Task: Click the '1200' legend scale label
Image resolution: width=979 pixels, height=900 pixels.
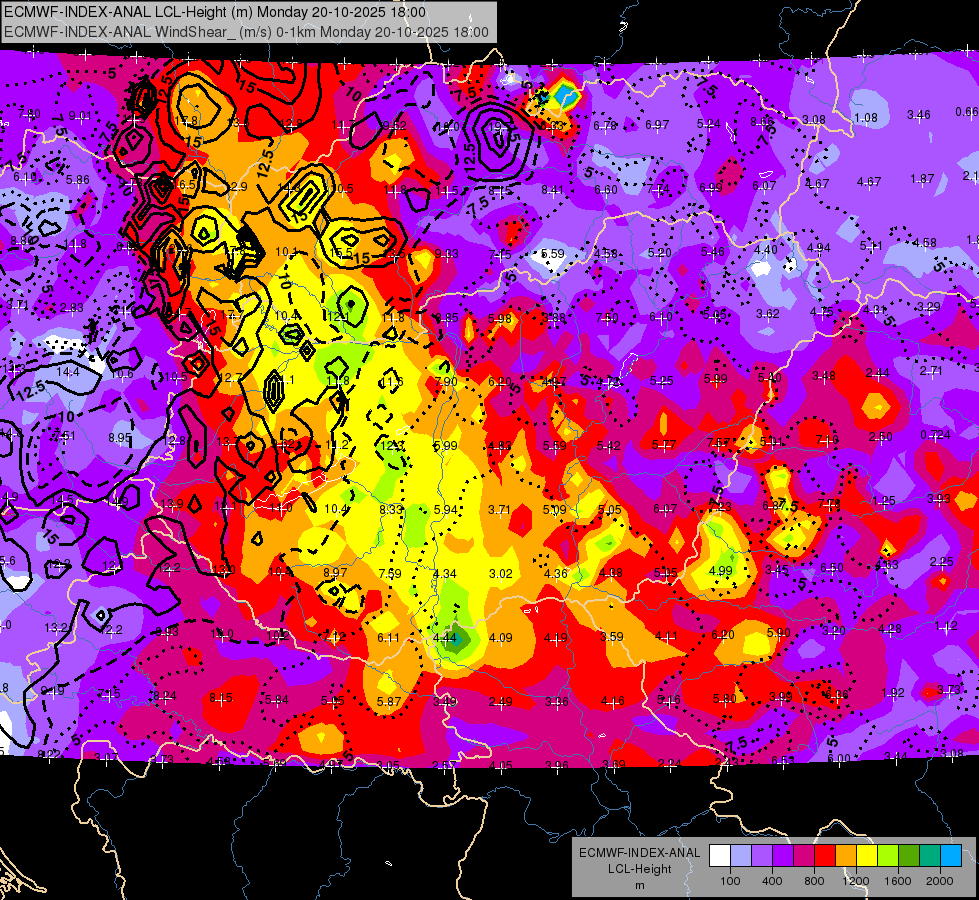Action: [855, 881]
